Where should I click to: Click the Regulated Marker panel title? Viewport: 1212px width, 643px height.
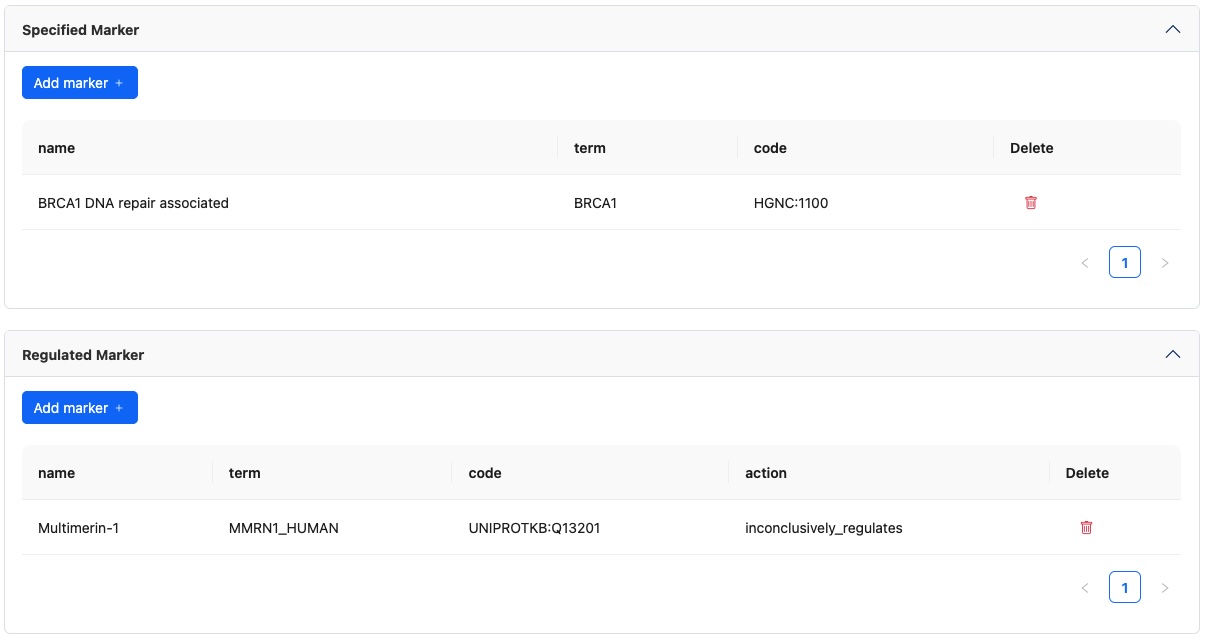pyautogui.click(x=83, y=355)
